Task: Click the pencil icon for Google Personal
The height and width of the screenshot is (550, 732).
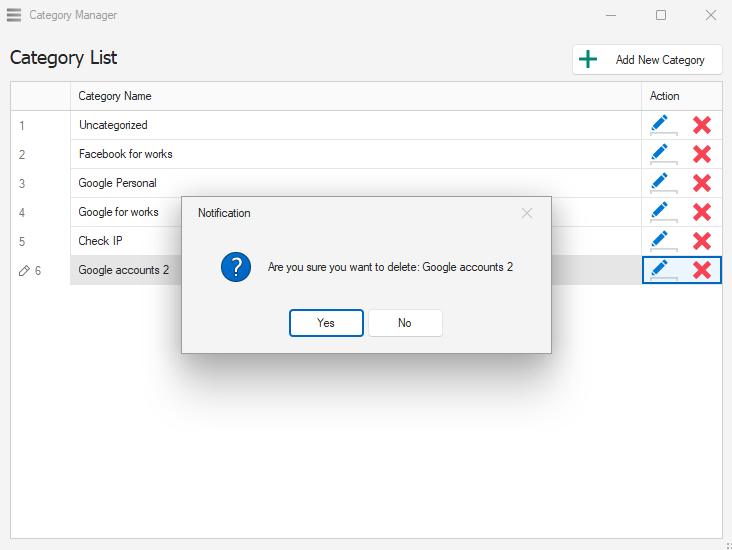Action: [x=660, y=183]
